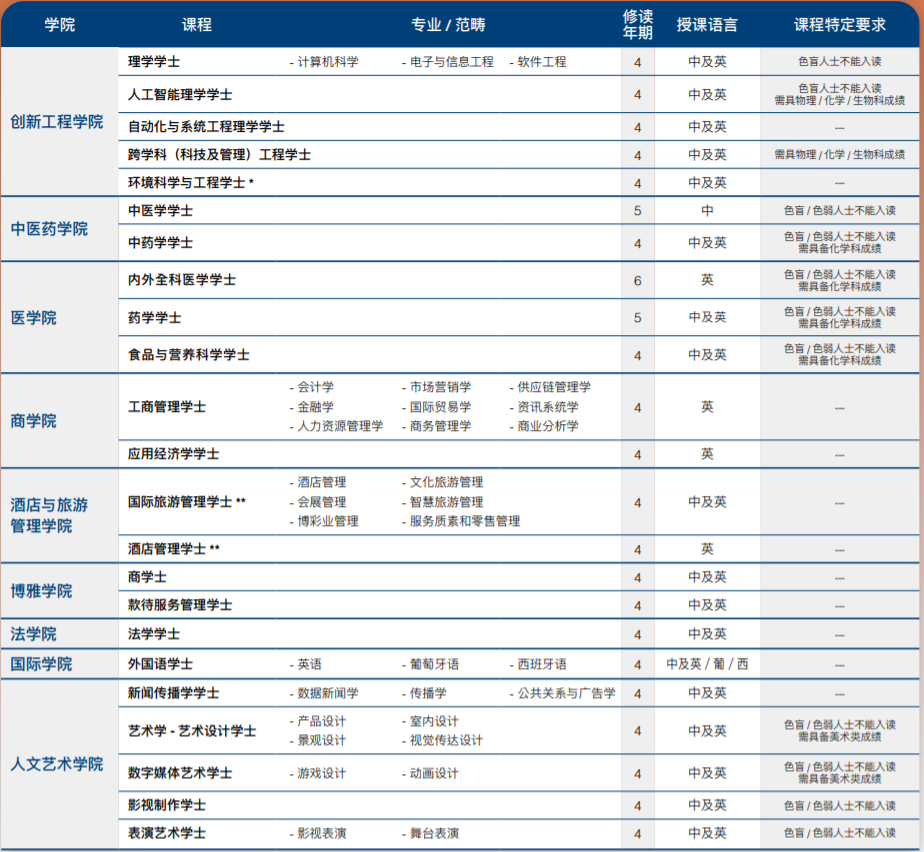The height and width of the screenshot is (852, 924).
Task: Click the 影视制作学士 course name
Action: tap(167, 805)
